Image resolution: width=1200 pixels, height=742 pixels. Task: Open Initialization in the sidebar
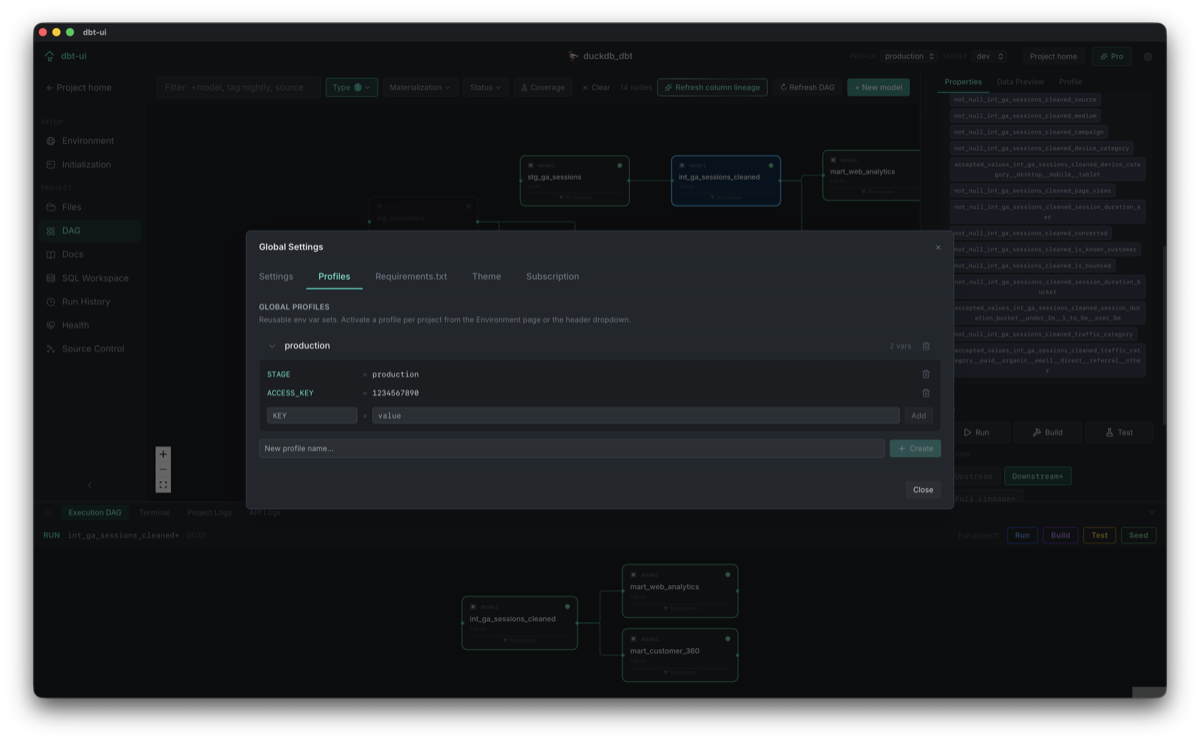coord(86,164)
